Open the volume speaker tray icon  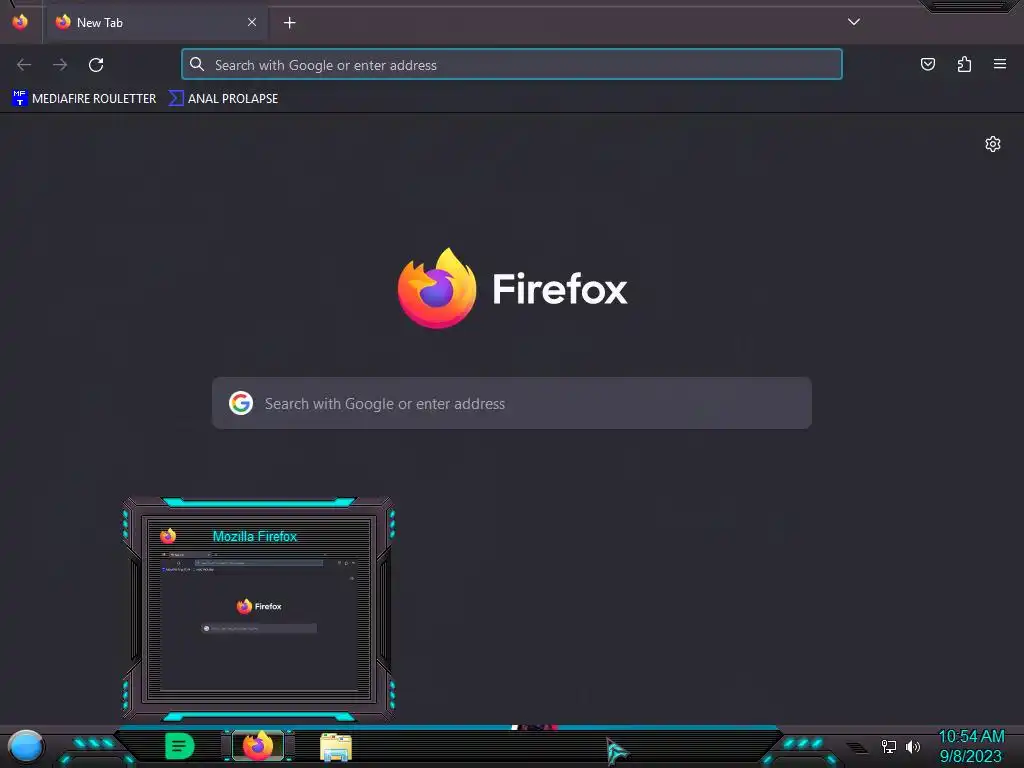point(913,746)
